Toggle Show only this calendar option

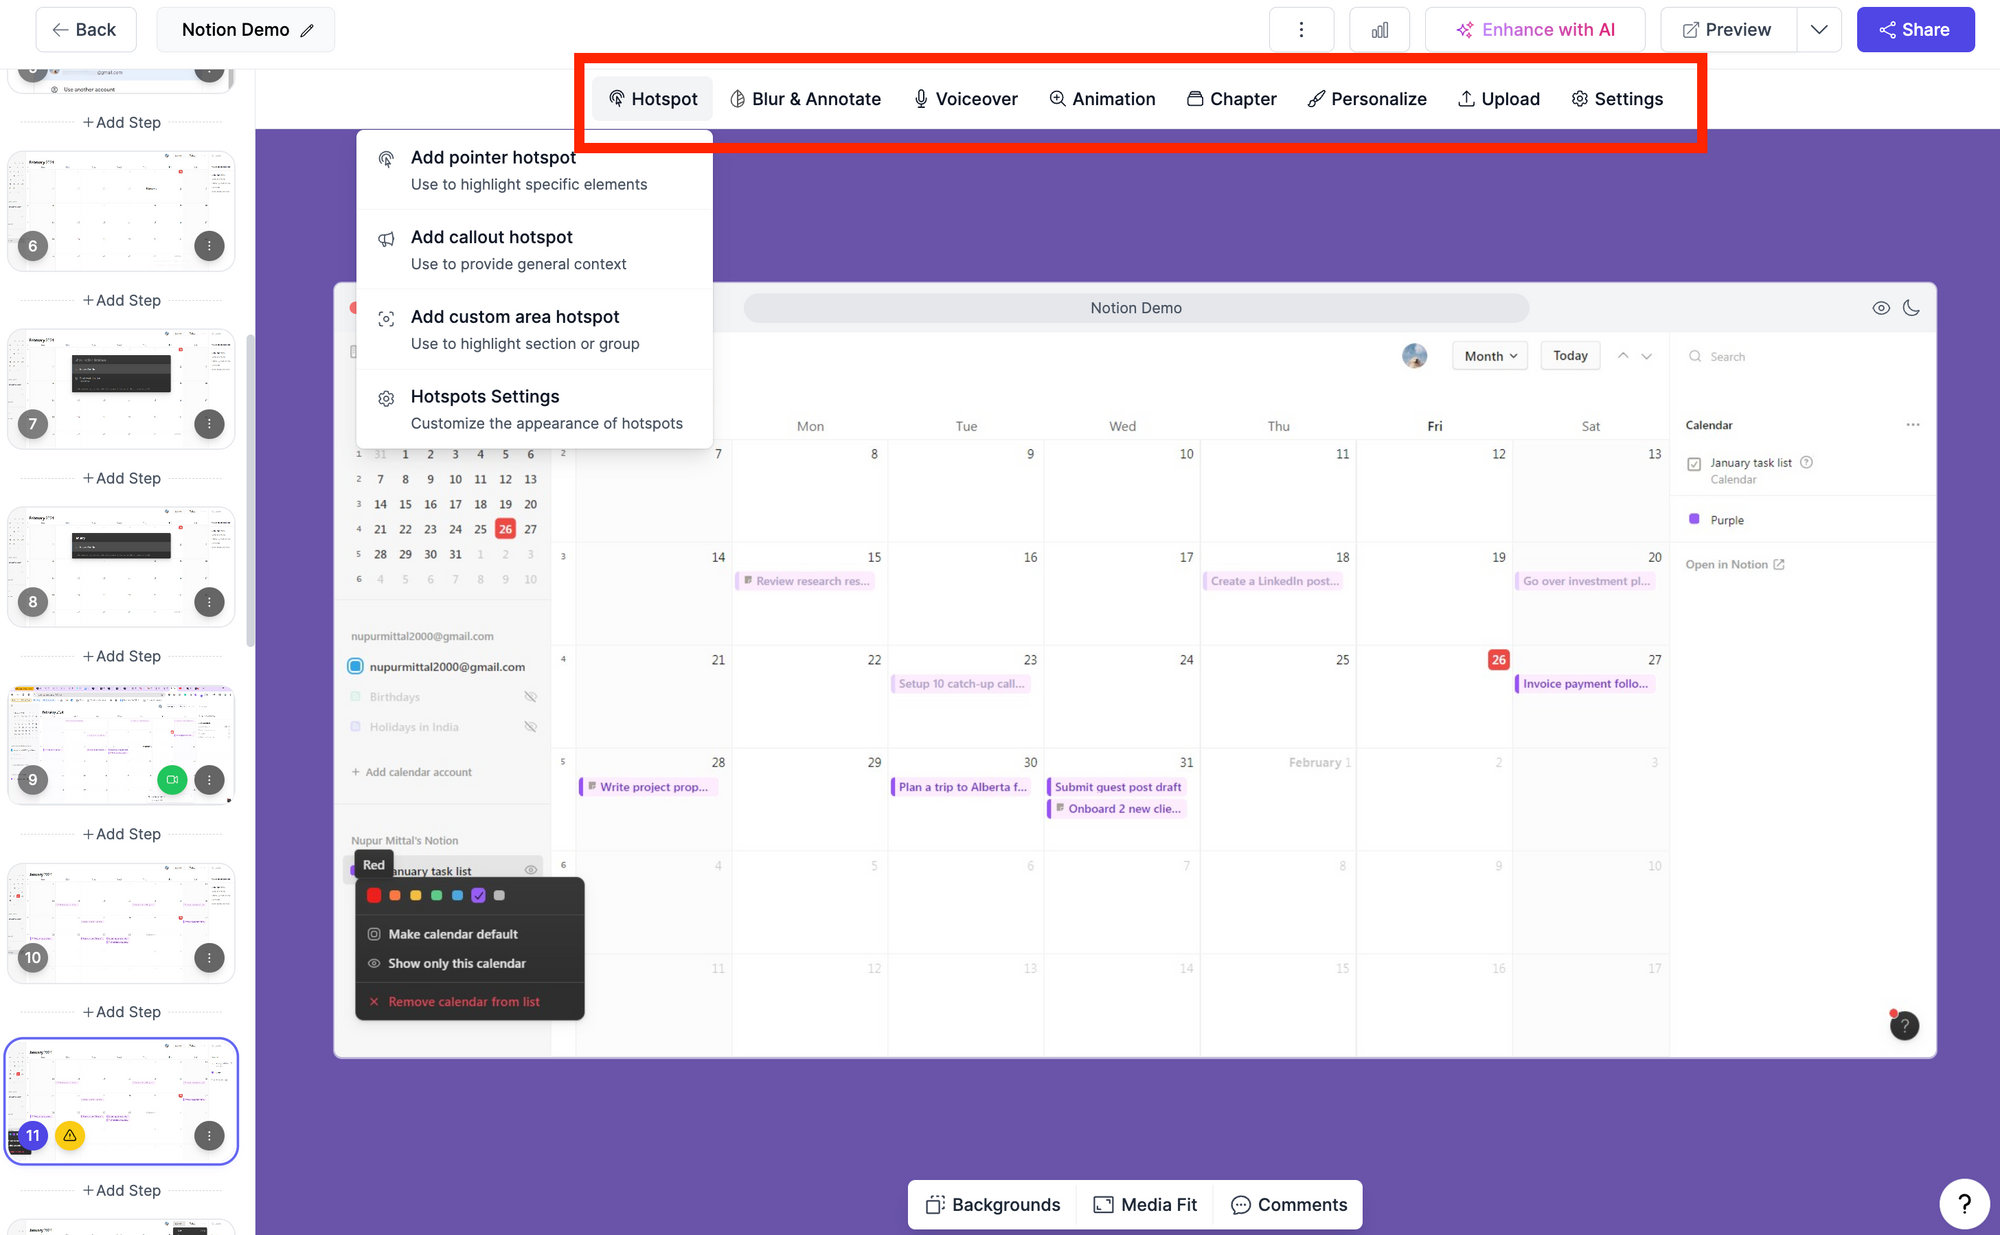(457, 963)
